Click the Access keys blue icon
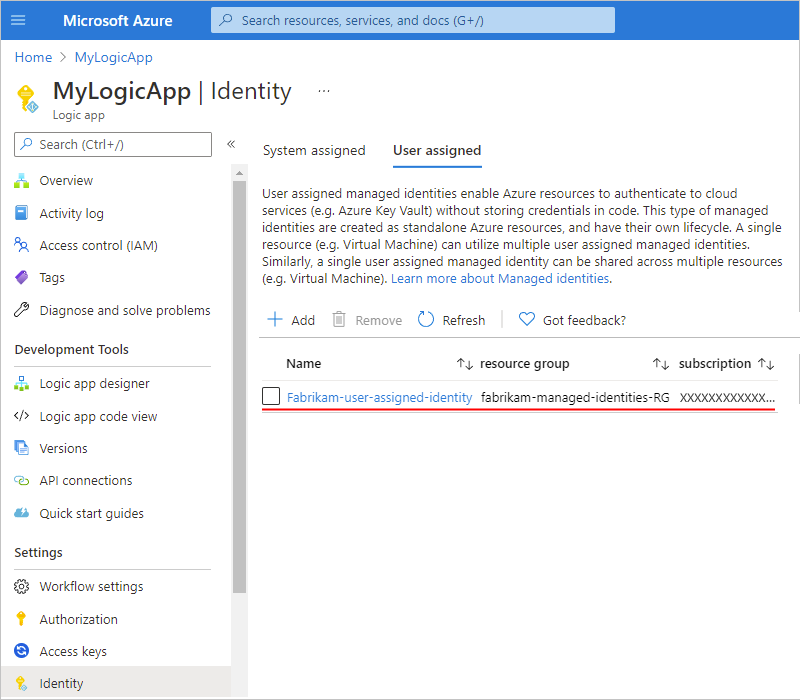This screenshot has height=700, width=800. (21, 651)
